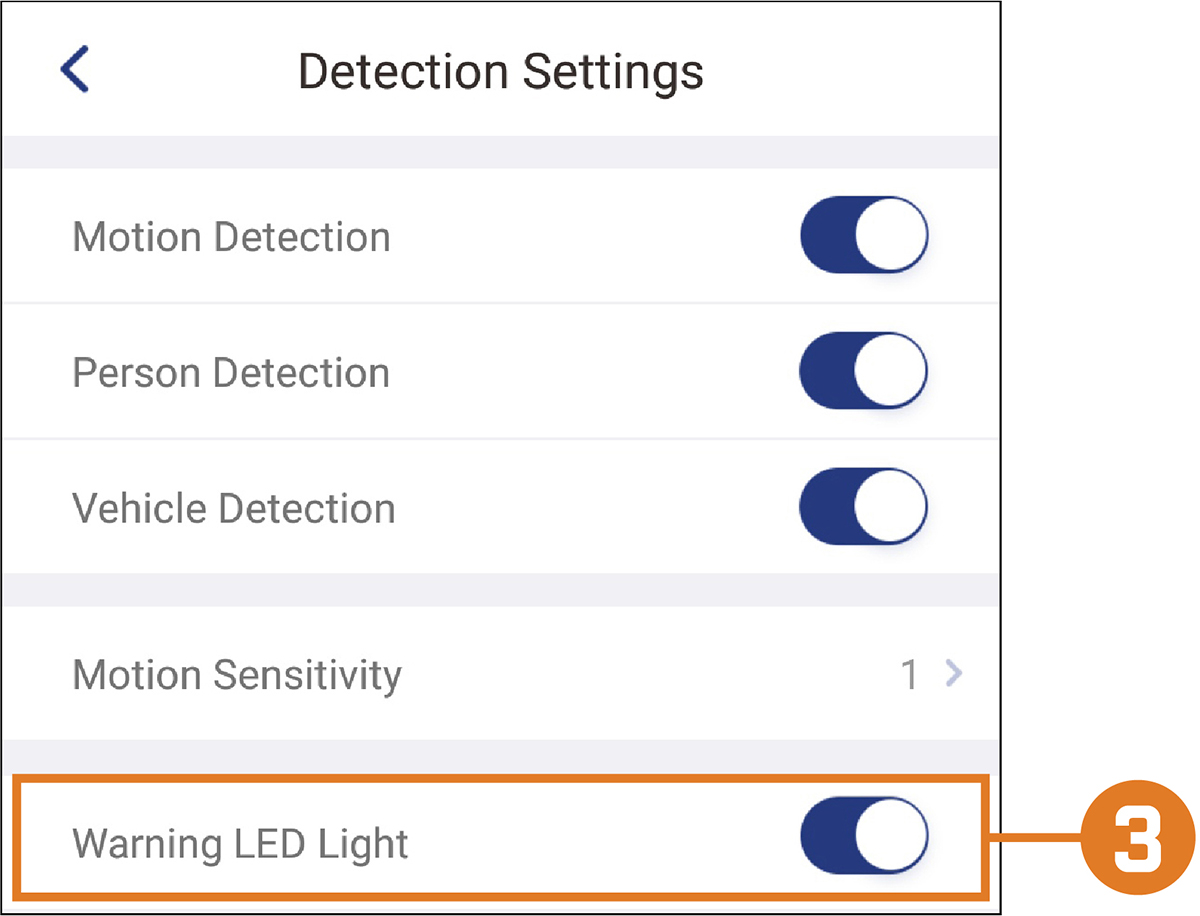Go back using the blue arrow

[x=75, y=70]
